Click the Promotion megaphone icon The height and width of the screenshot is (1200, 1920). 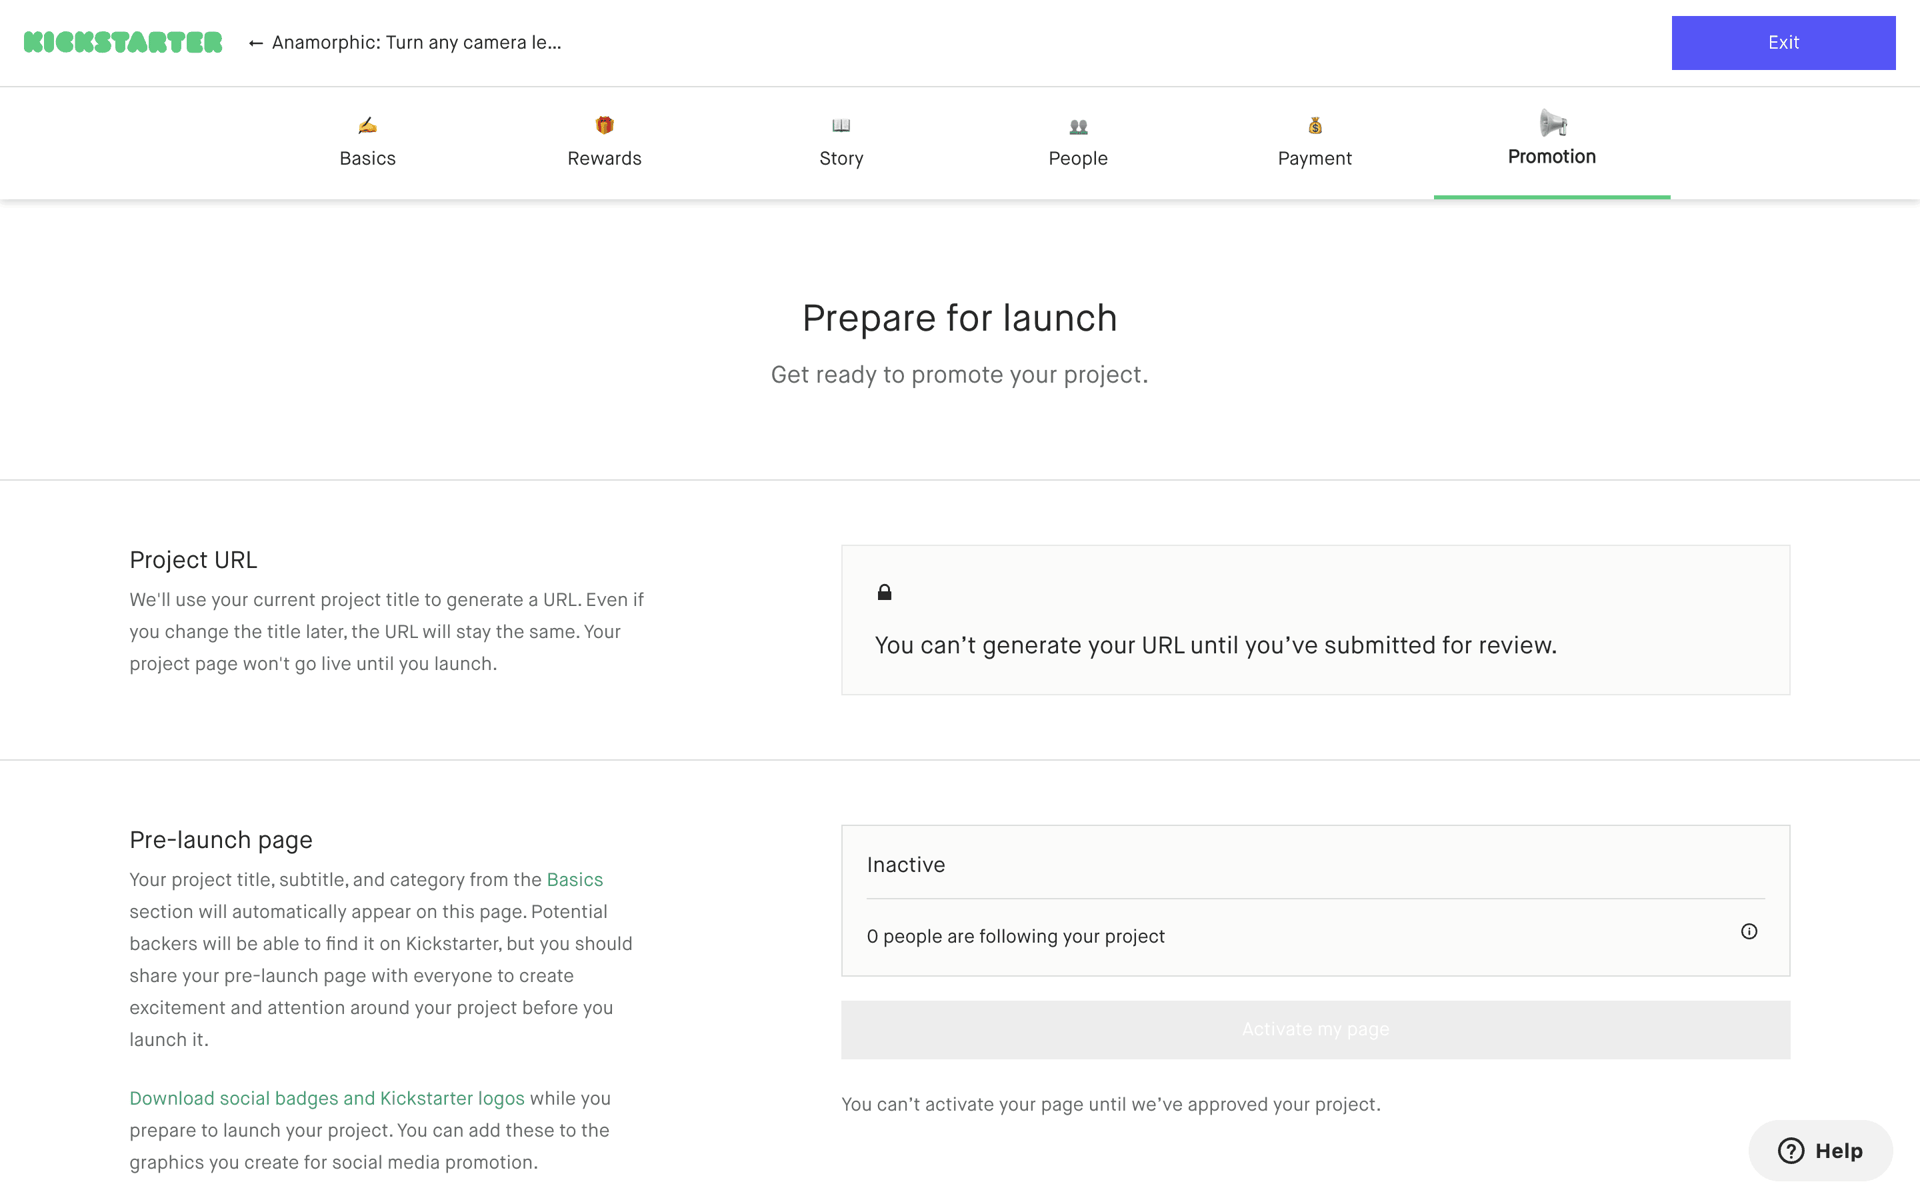coord(1552,123)
